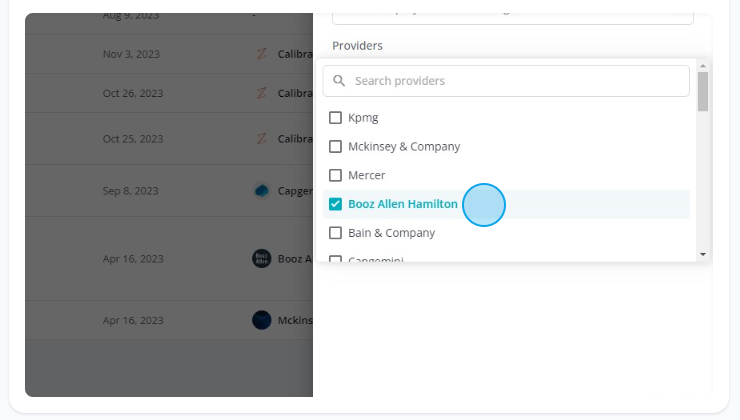Check the Kpmg provider checkbox
This screenshot has width=740, height=420.
tap(335, 118)
